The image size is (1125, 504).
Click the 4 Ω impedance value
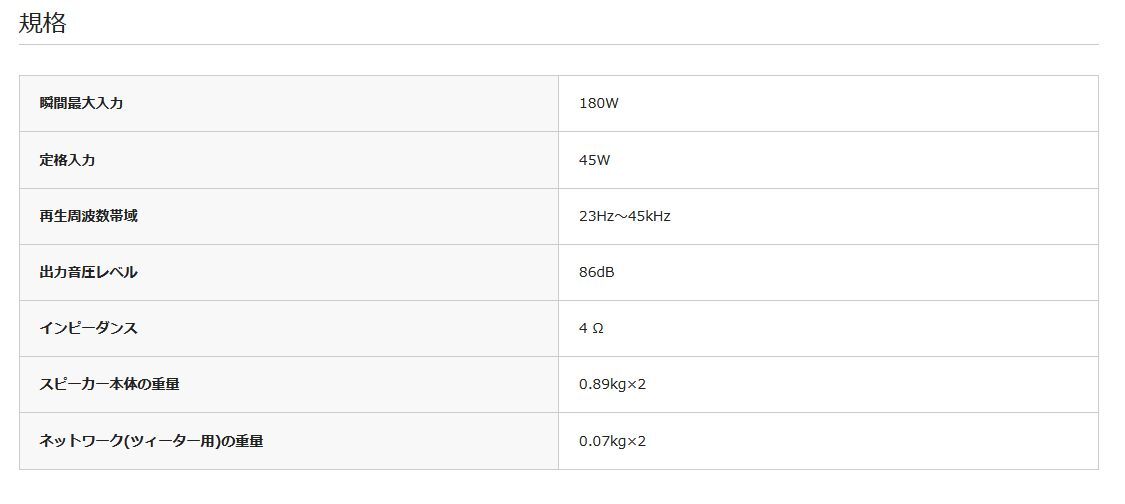click(x=591, y=328)
